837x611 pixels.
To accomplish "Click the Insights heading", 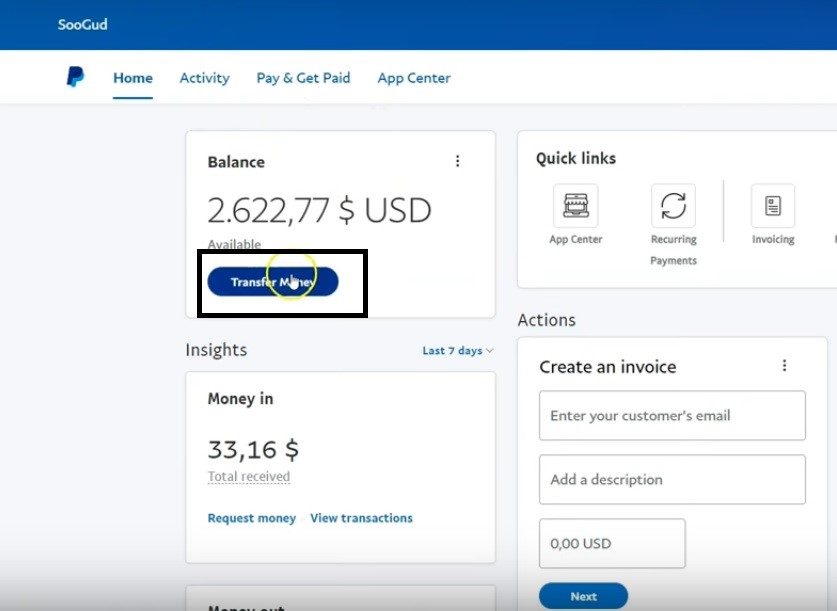I will coord(216,350).
